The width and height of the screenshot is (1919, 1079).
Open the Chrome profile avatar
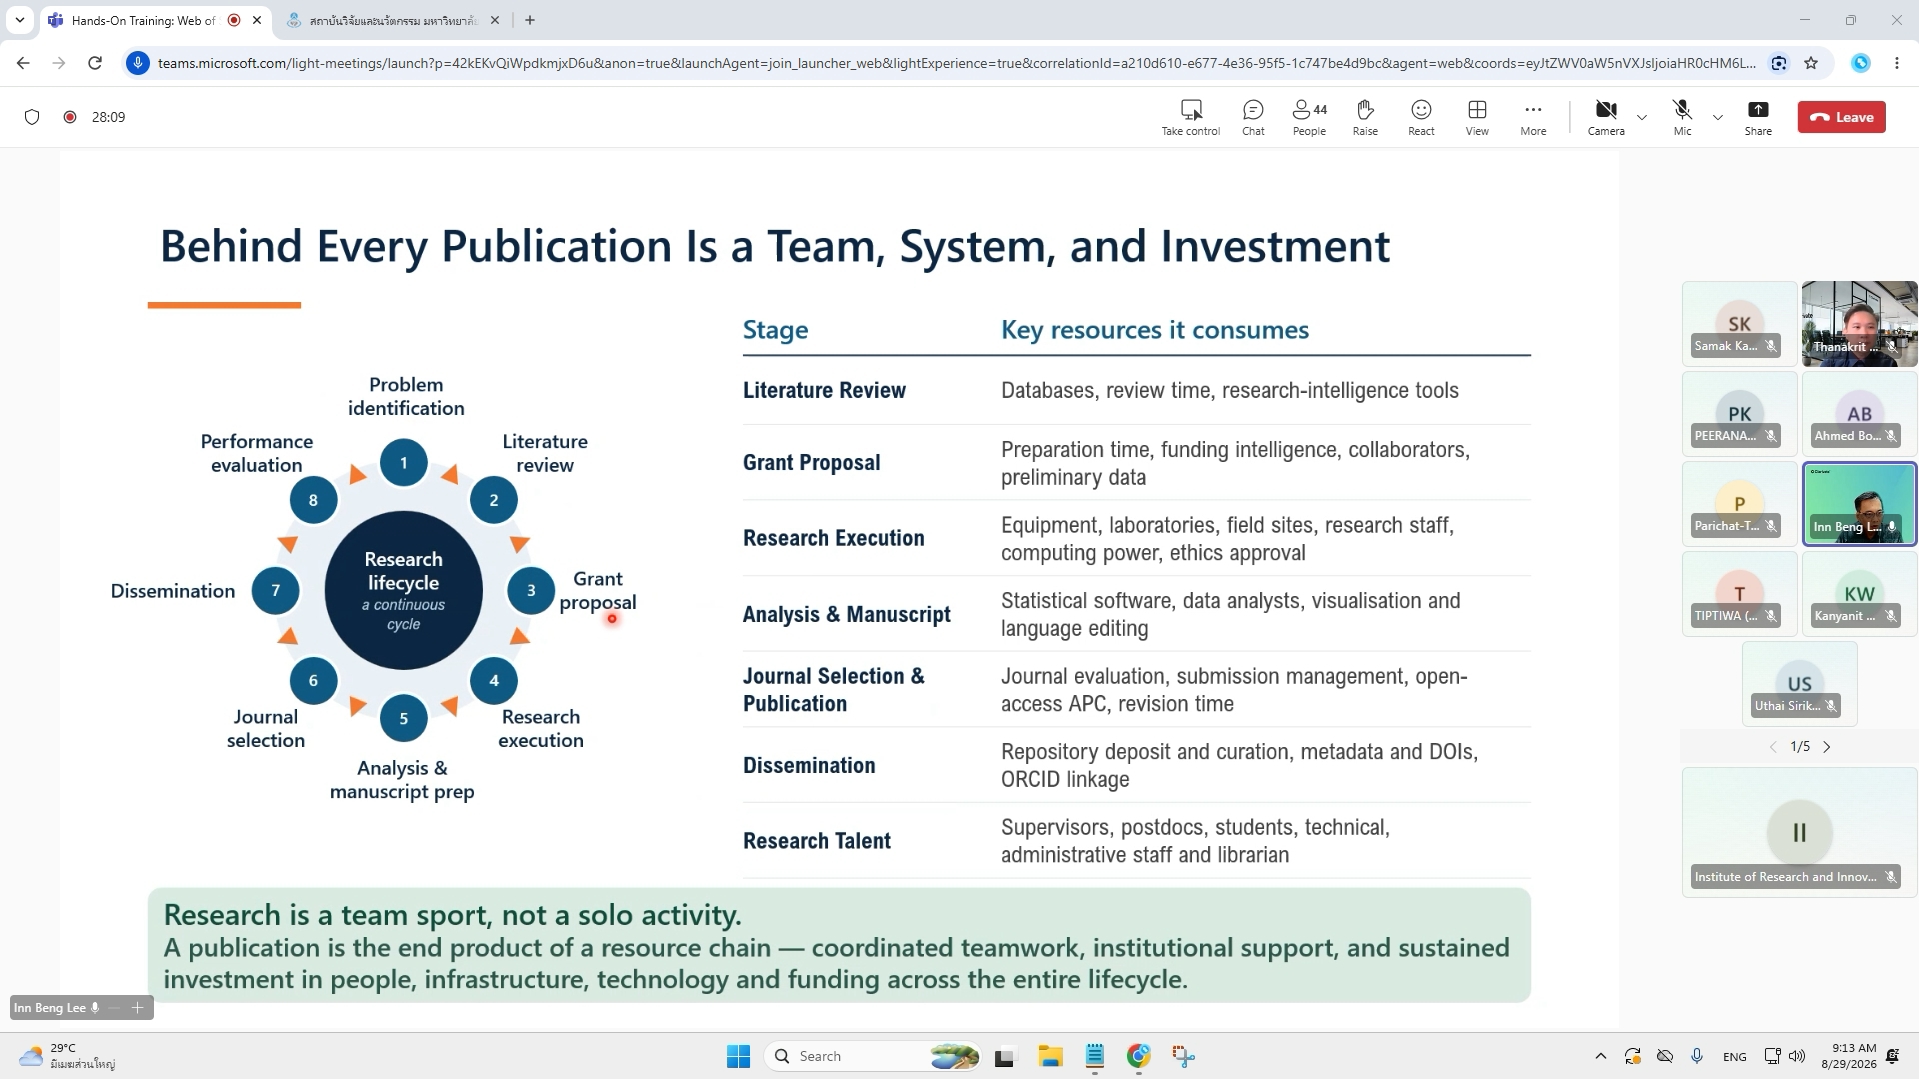1861,63
